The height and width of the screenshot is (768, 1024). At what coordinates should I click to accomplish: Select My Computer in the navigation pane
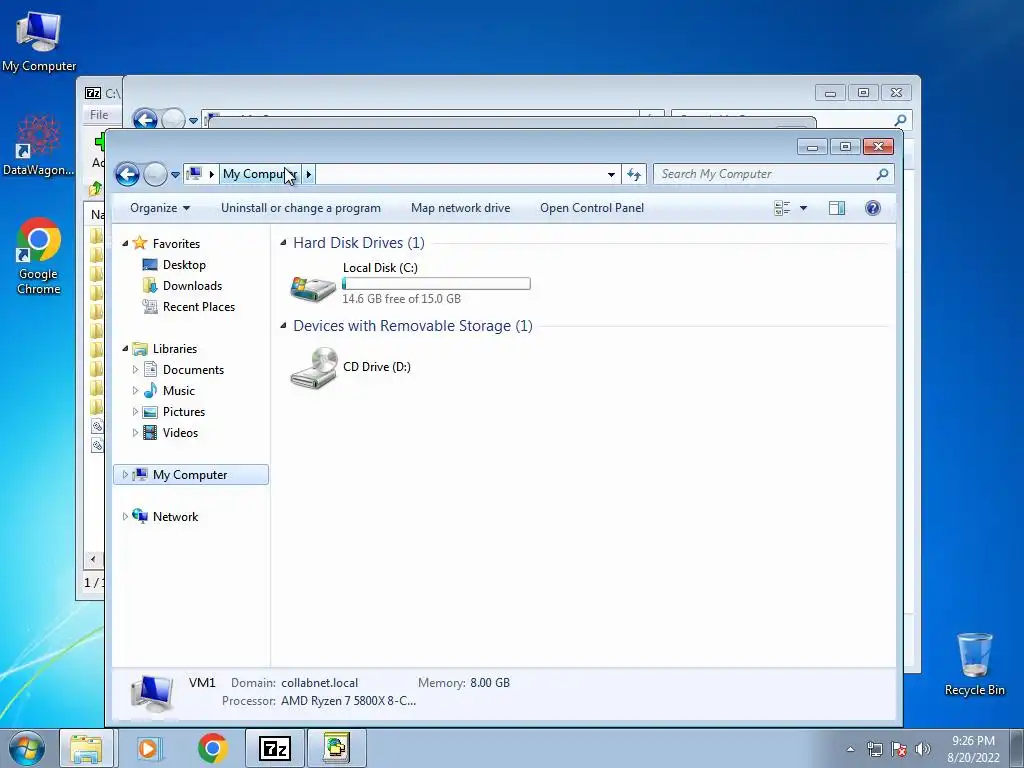190,475
